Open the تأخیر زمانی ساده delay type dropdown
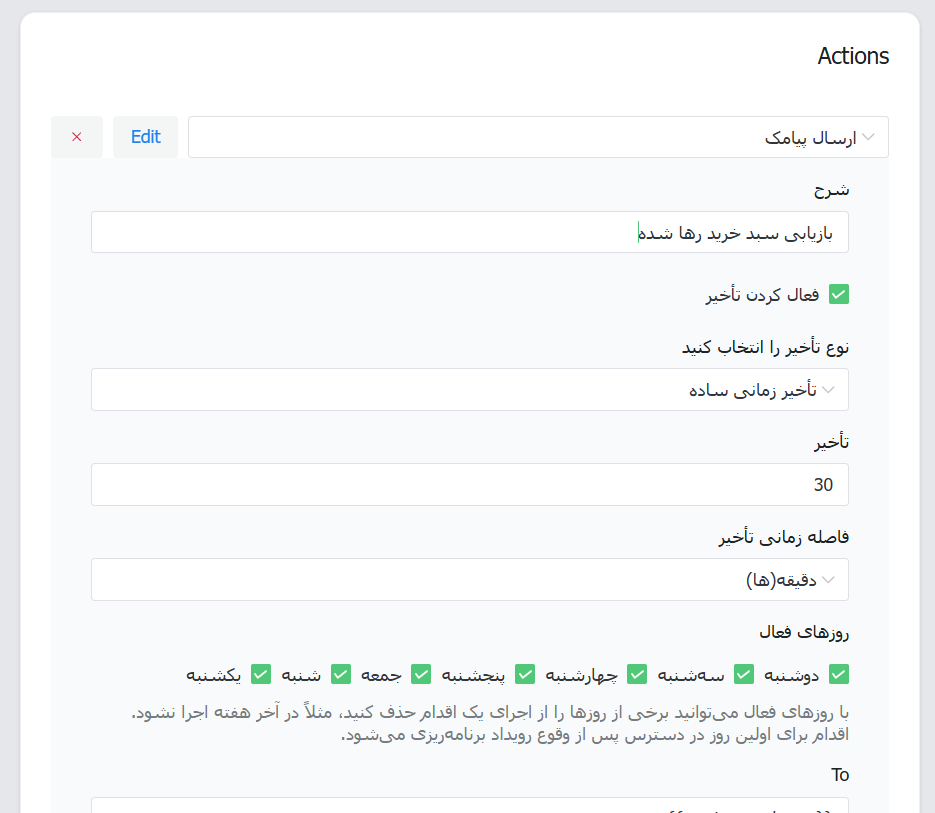935x813 pixels. (469, 390)
